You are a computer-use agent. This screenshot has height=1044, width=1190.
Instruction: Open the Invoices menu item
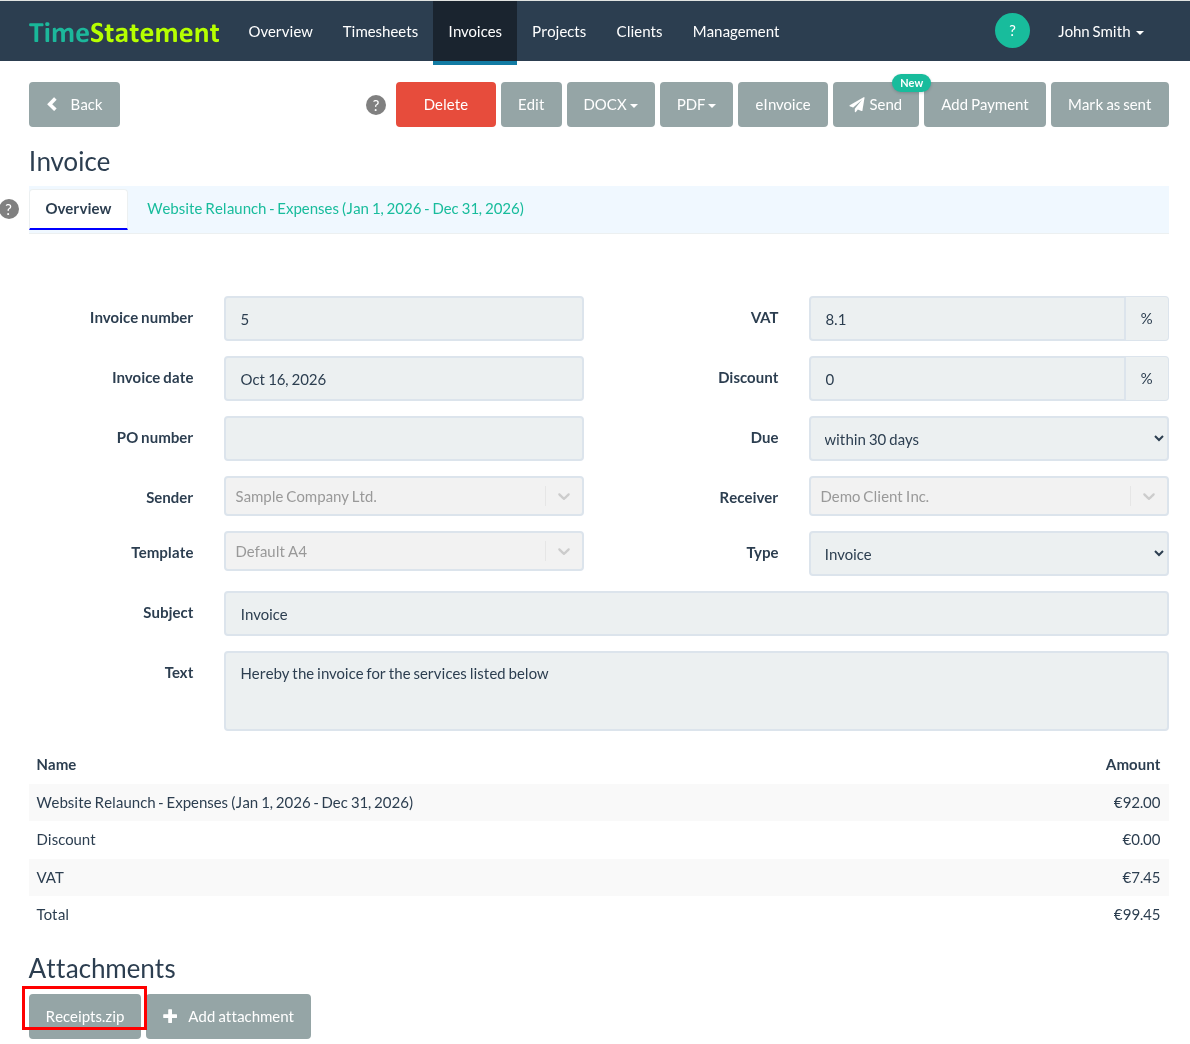475,32
